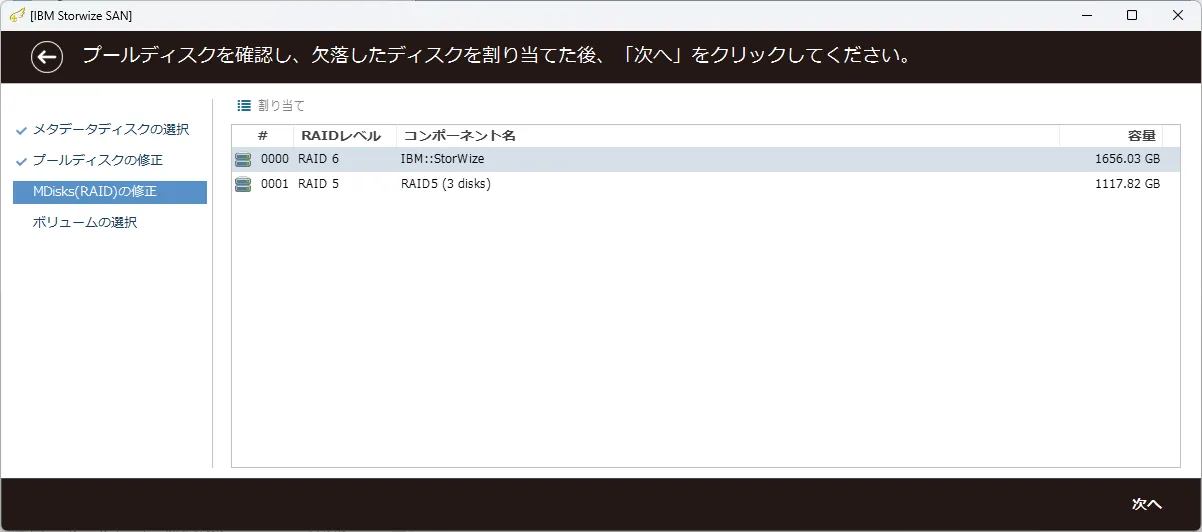Maximize the IBM Storwize SAN window
1202x532 pixels.
(1132, 15)
